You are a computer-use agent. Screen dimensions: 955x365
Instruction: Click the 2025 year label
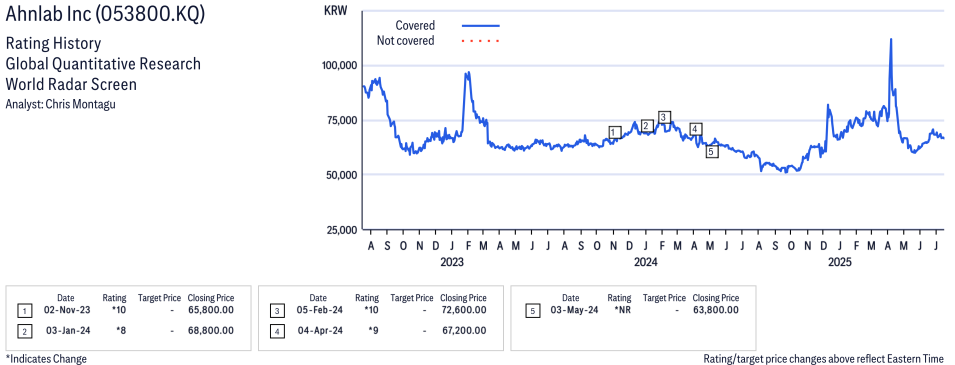tap(839, 263)
